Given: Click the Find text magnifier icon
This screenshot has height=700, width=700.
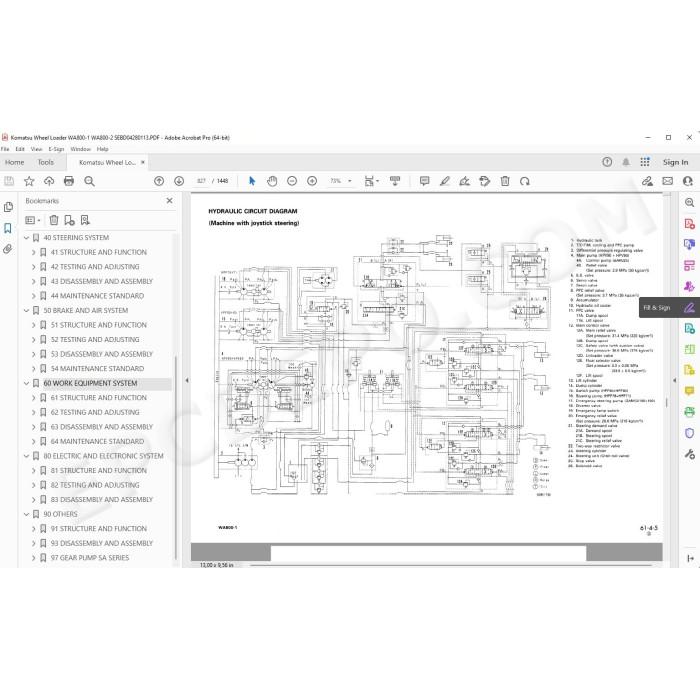Looking at the screenshot, I should 89,181.
